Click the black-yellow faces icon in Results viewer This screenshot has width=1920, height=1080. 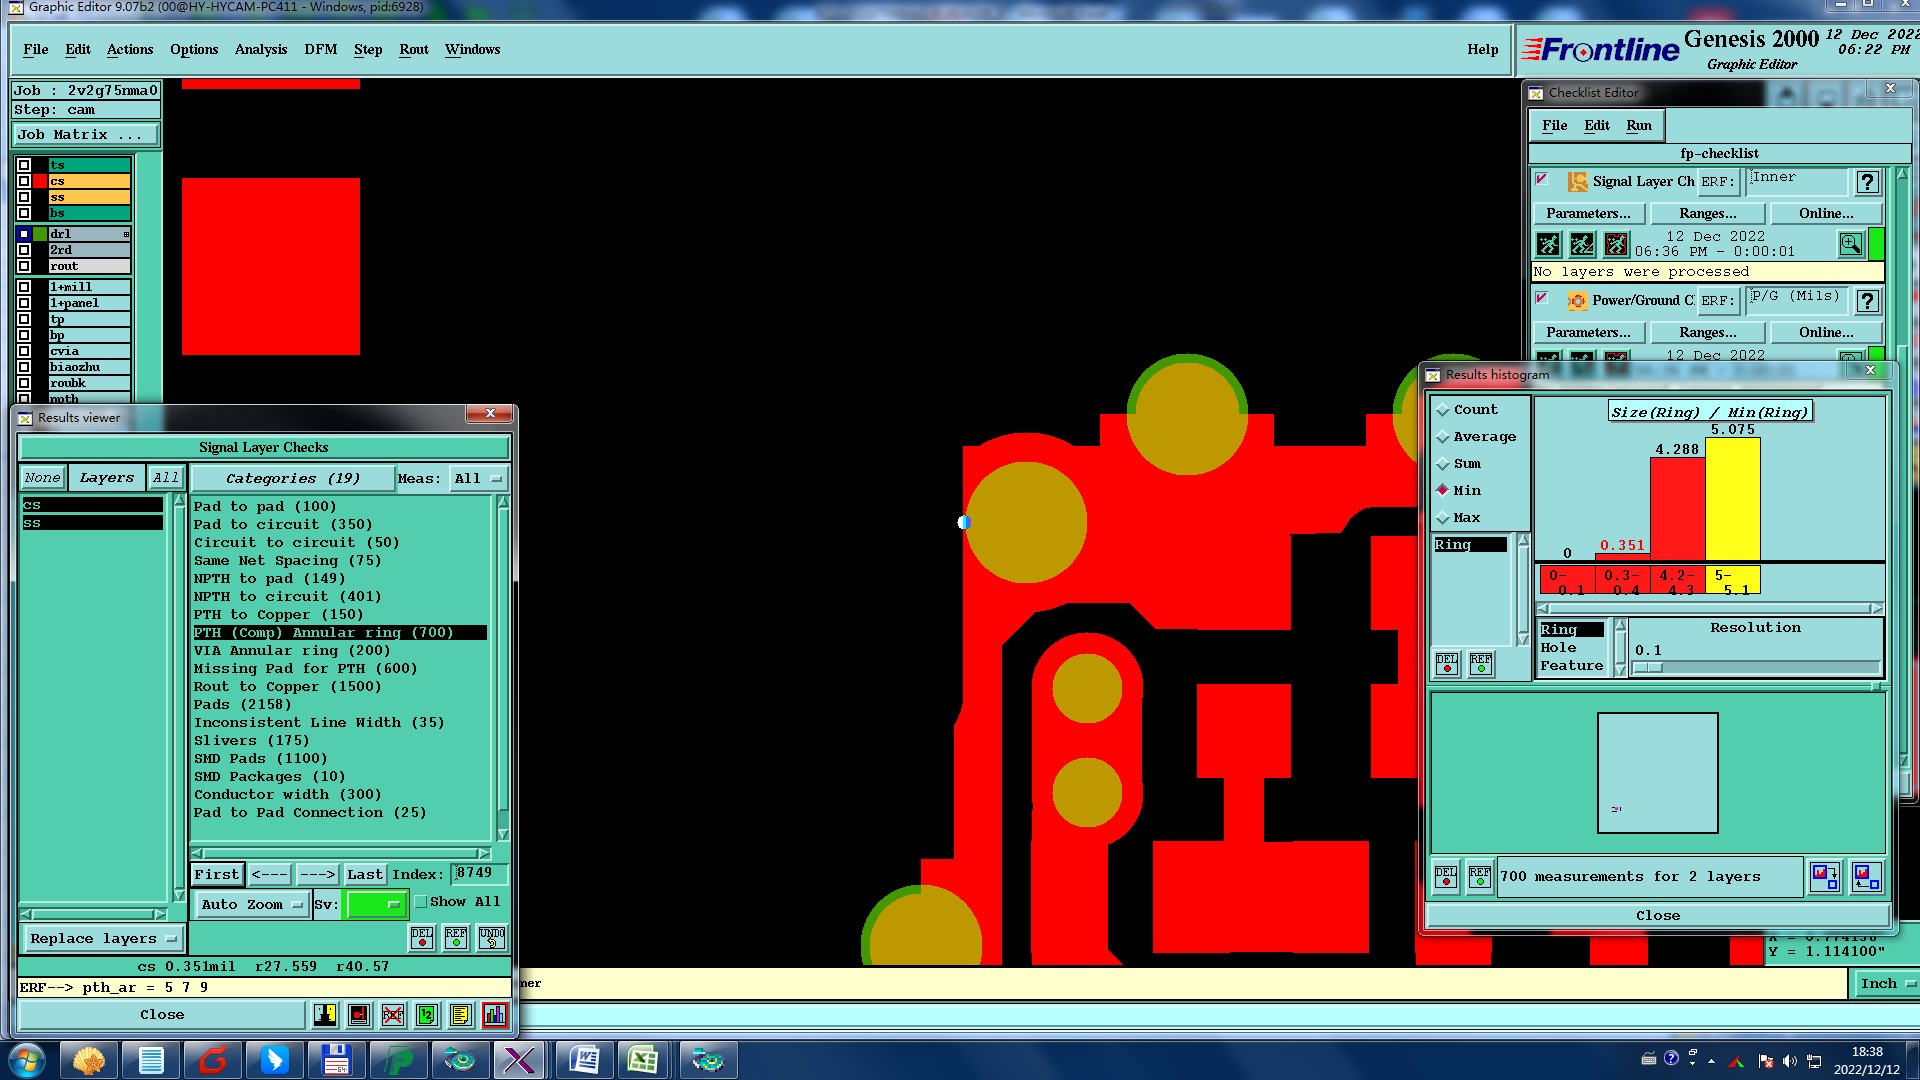325,1015
